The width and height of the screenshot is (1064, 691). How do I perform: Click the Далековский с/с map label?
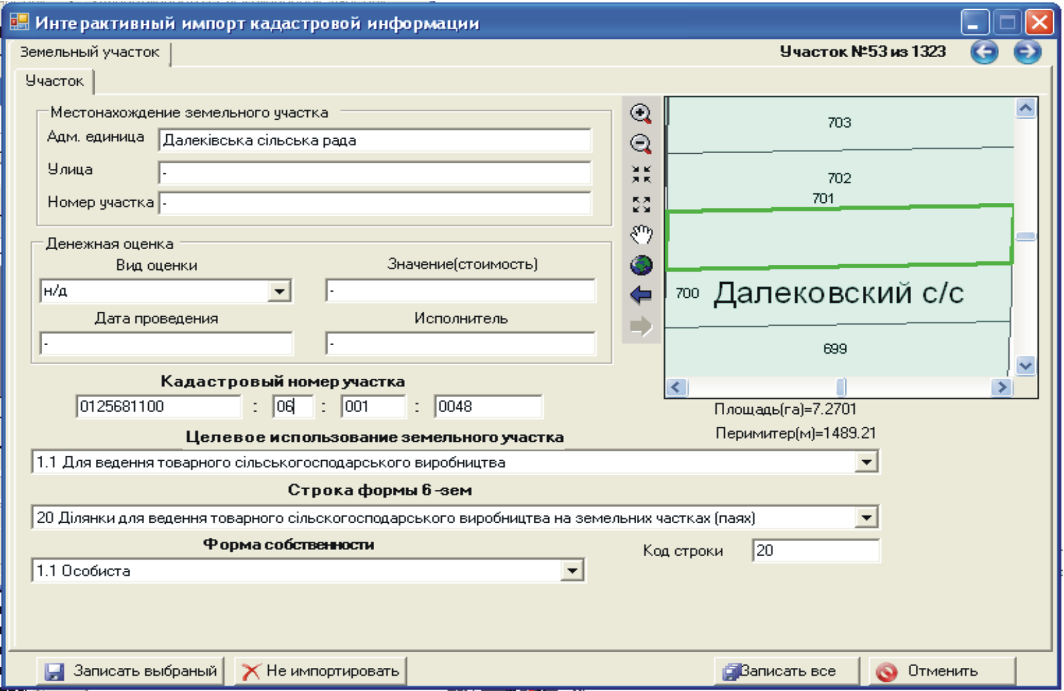[839, 293]
